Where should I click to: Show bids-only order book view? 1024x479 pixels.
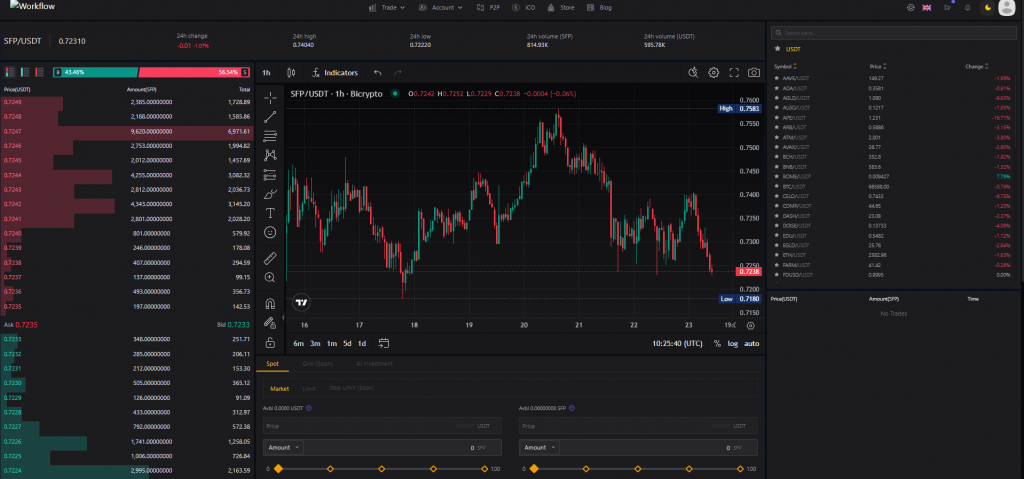[25, 72]
